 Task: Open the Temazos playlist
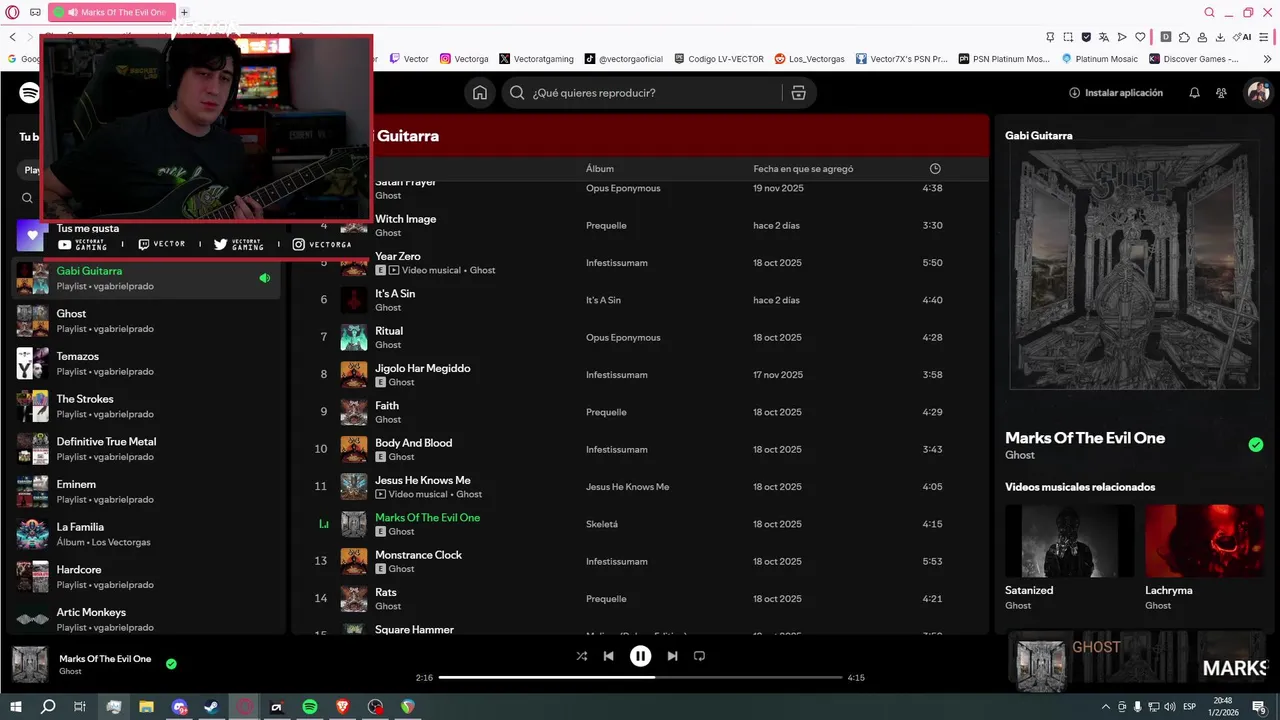click(x=146, y=364)
